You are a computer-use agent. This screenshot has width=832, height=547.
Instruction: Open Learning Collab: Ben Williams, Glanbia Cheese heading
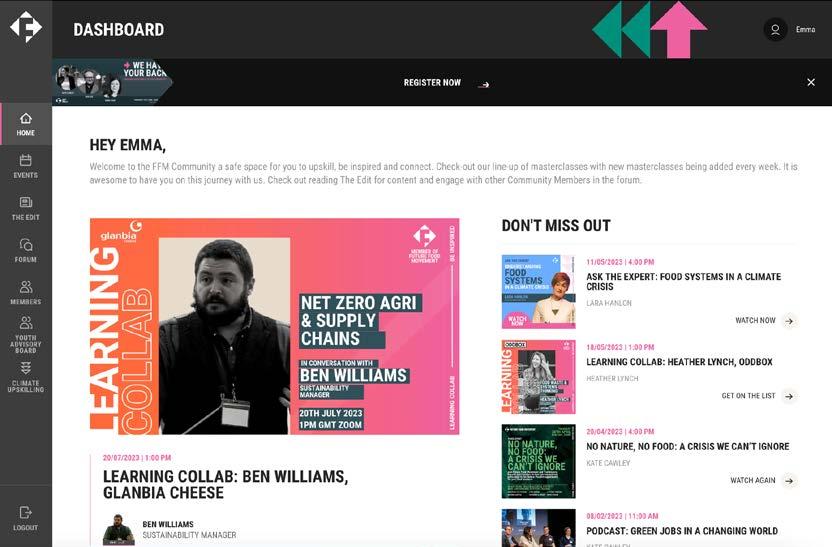pos(226,484)
